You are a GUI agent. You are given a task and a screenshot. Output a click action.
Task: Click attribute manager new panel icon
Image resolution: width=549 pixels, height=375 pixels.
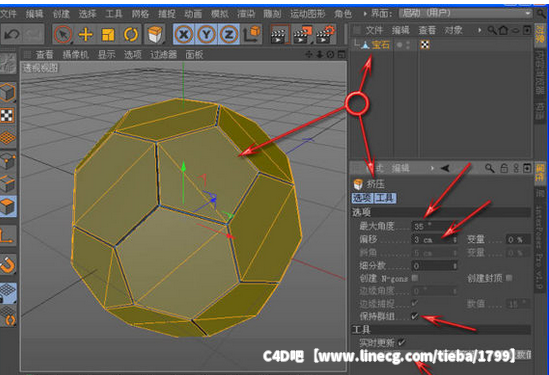[x=527, y=168]
